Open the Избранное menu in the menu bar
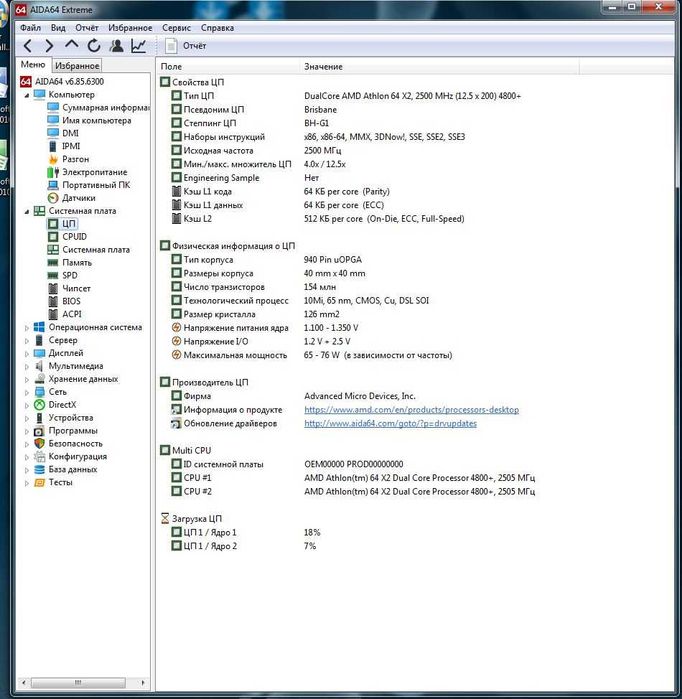Screen dimensions: 682x699 [130, 28]
